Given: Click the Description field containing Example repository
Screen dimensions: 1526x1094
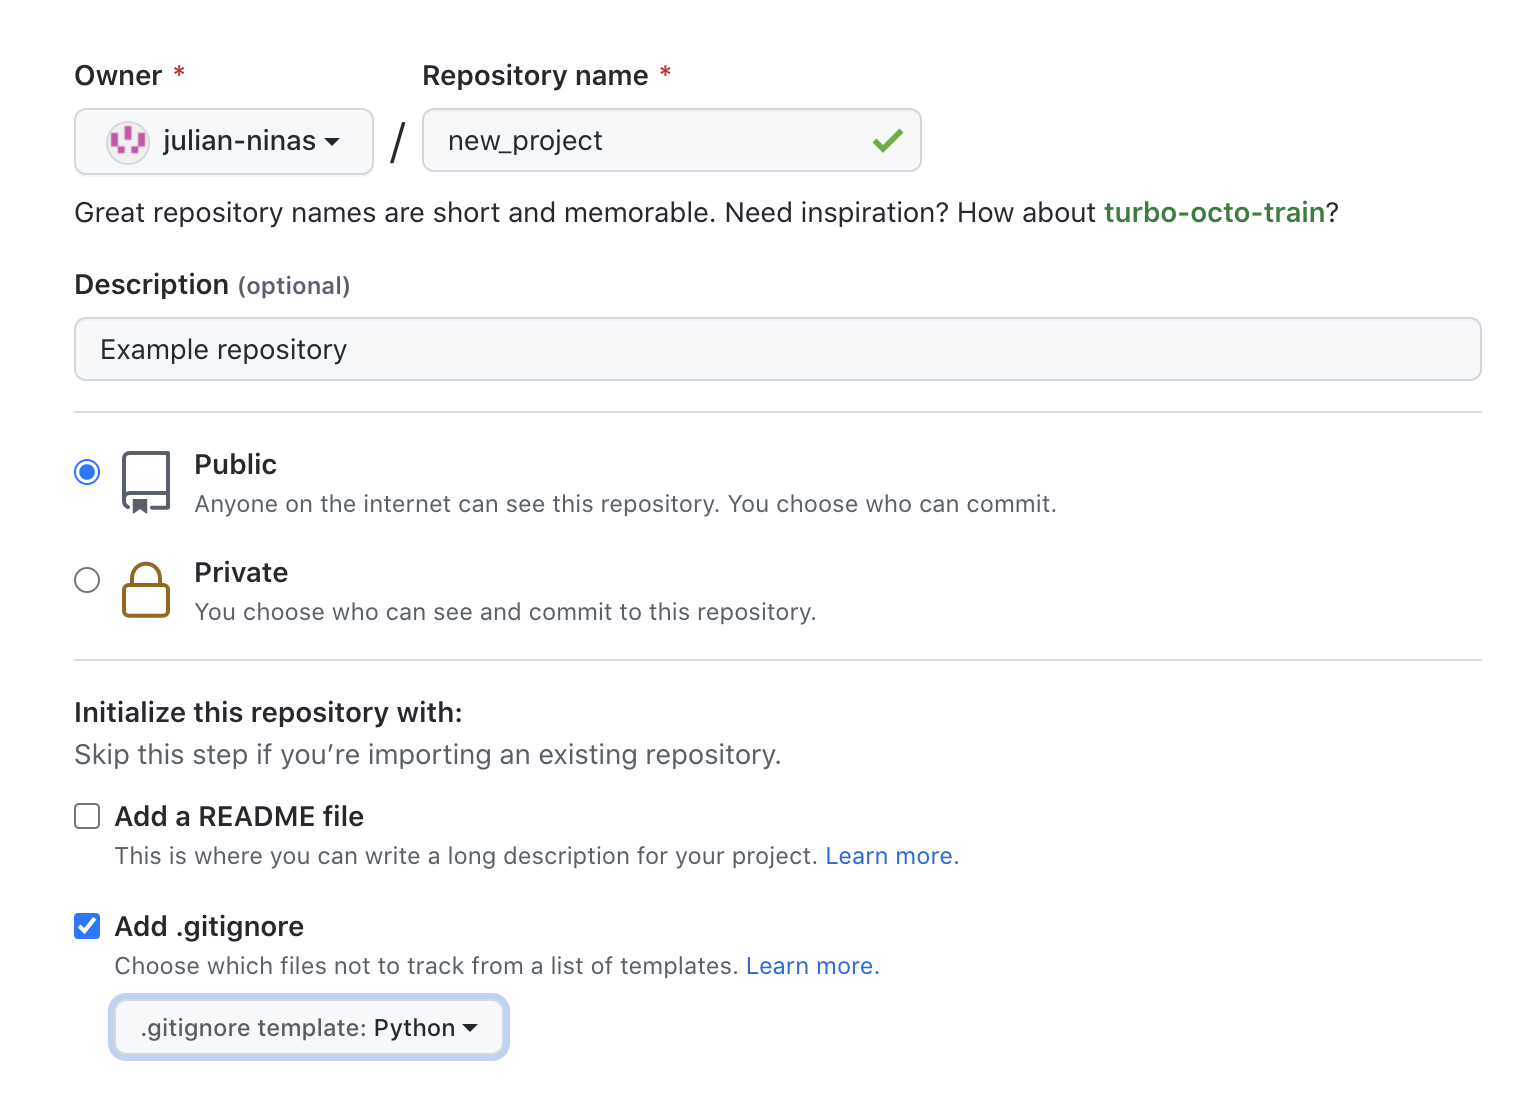Looking at the screenshot, I should pyautogui.click(x=777, y=350).
